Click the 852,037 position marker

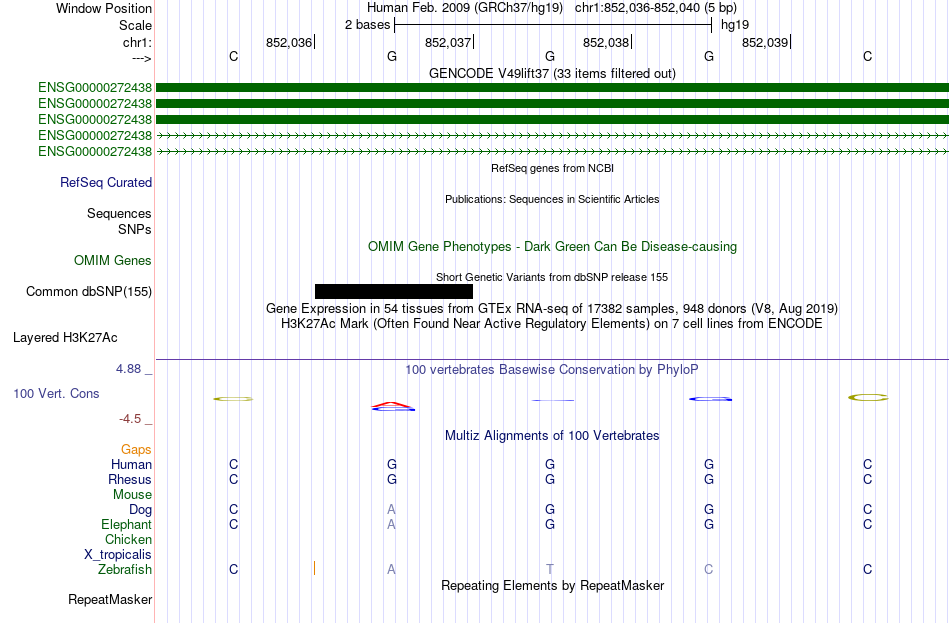[449, 42]
